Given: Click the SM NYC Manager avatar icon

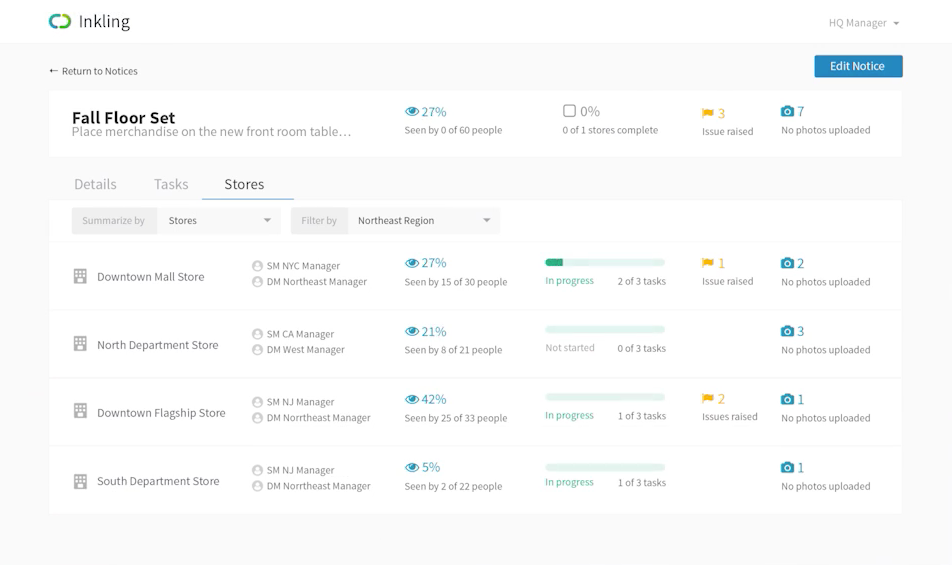Looking at the screenshot, I should pos(257,266).
